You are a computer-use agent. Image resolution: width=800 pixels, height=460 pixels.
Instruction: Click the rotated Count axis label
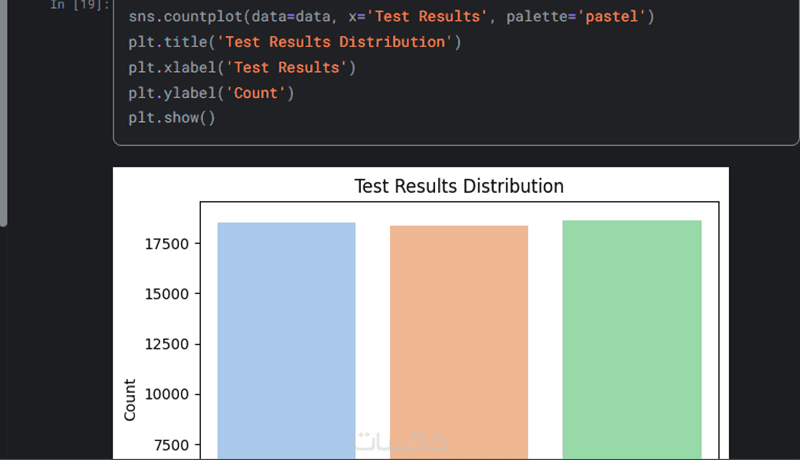(130, 399)
